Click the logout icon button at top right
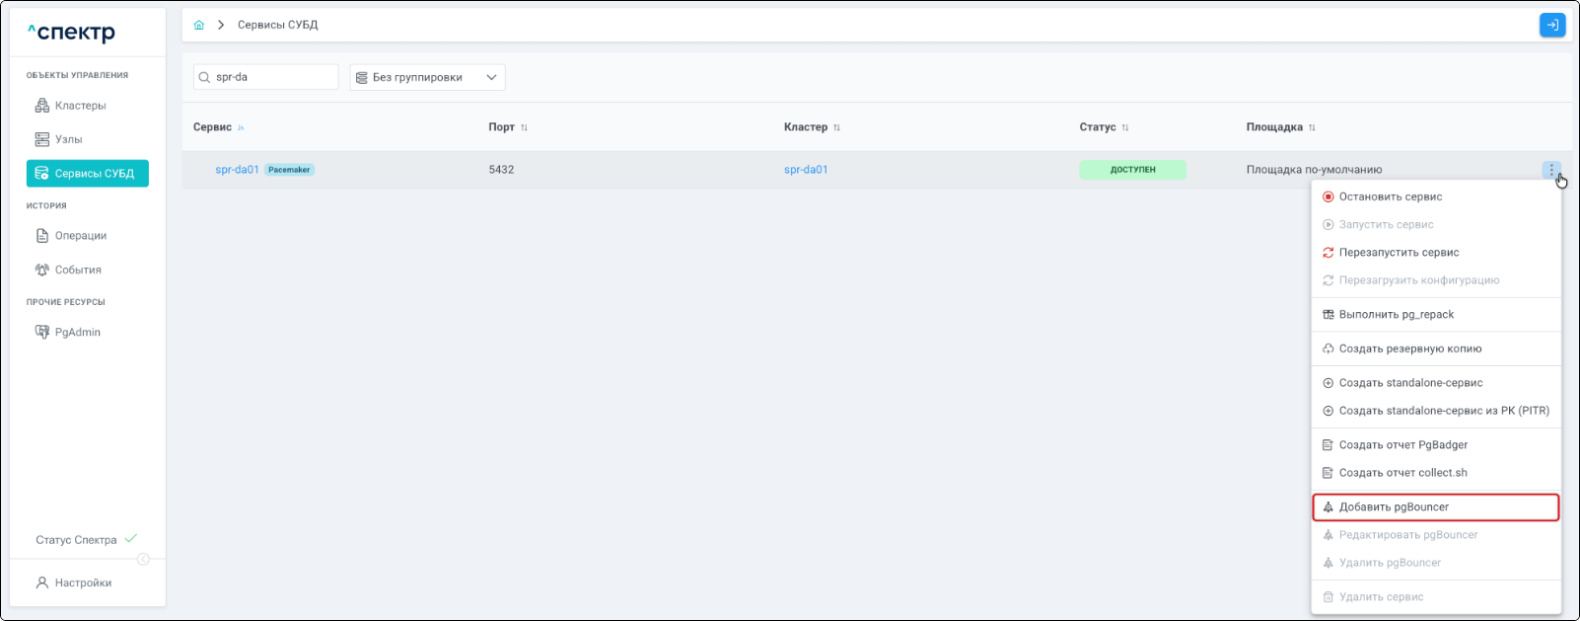Screen dimensions: 1580x621 point(1551,25)
